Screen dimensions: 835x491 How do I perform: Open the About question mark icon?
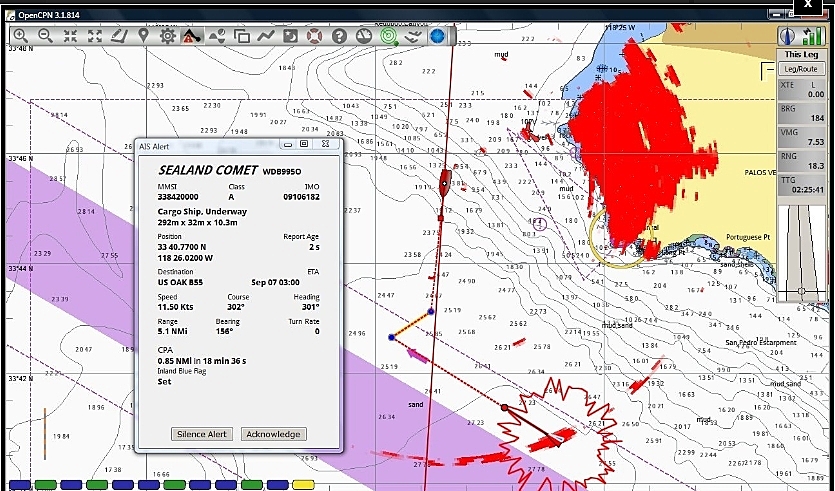(339, 36)
